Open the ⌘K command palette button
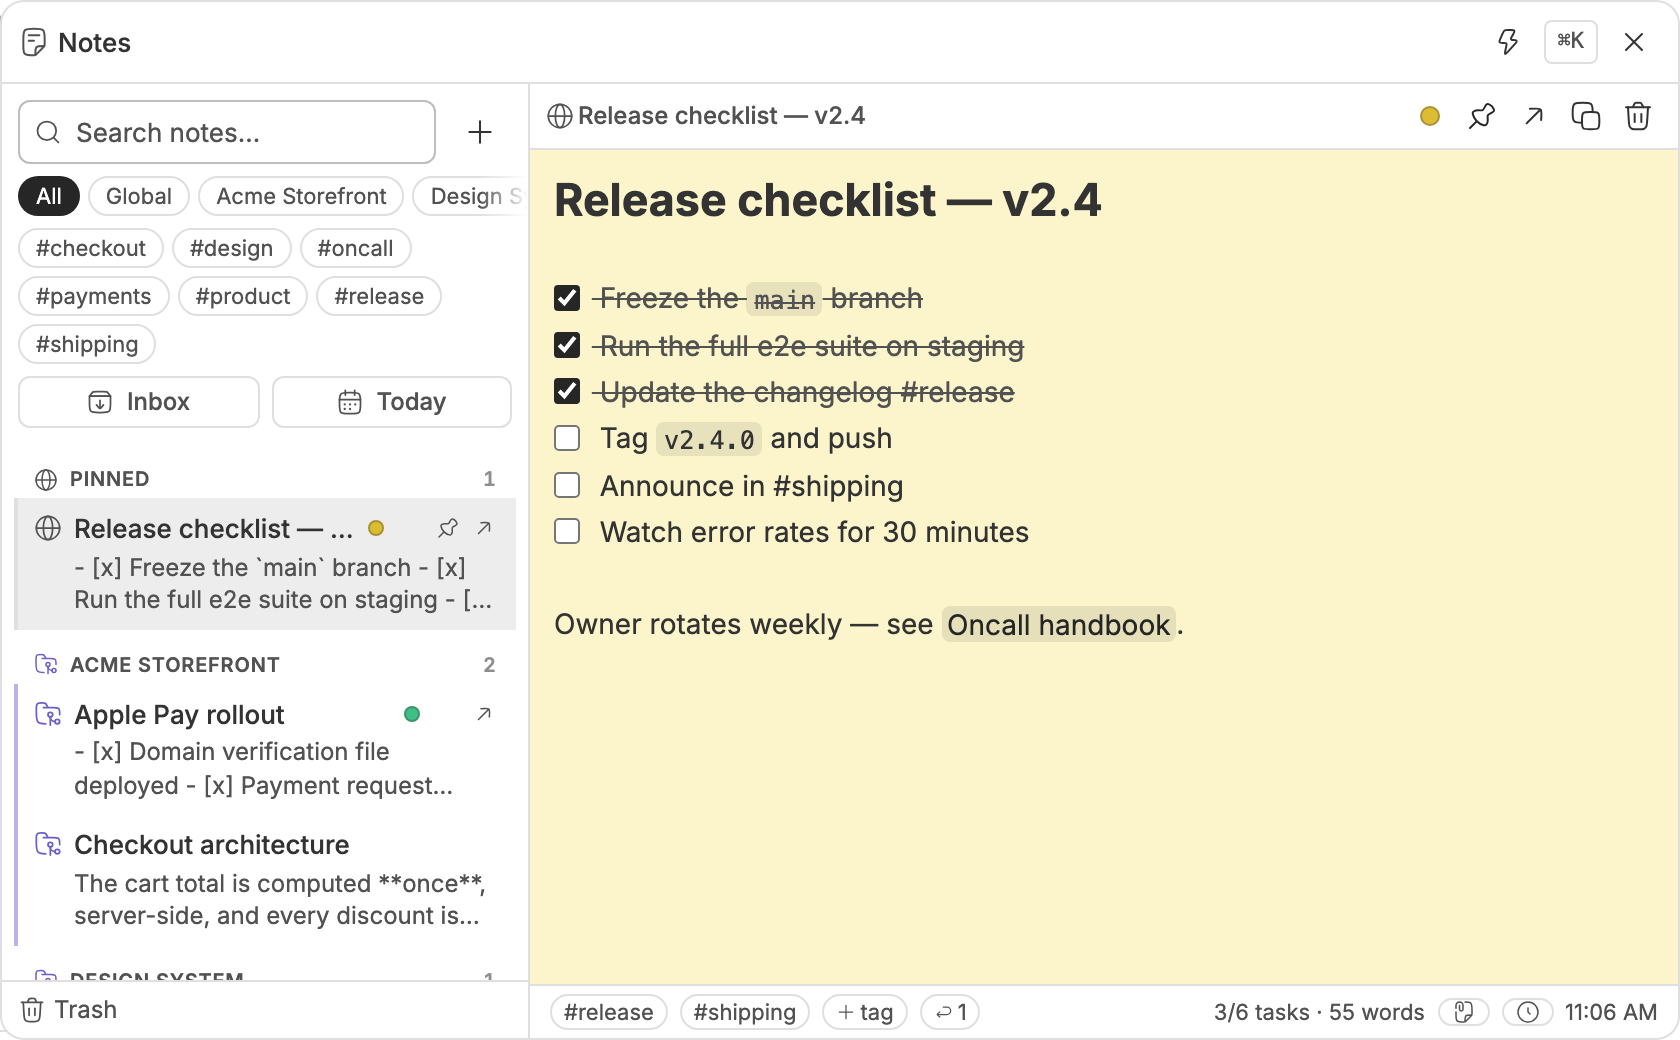This screenshot has height=1040, width=1680. (1570, 42)
